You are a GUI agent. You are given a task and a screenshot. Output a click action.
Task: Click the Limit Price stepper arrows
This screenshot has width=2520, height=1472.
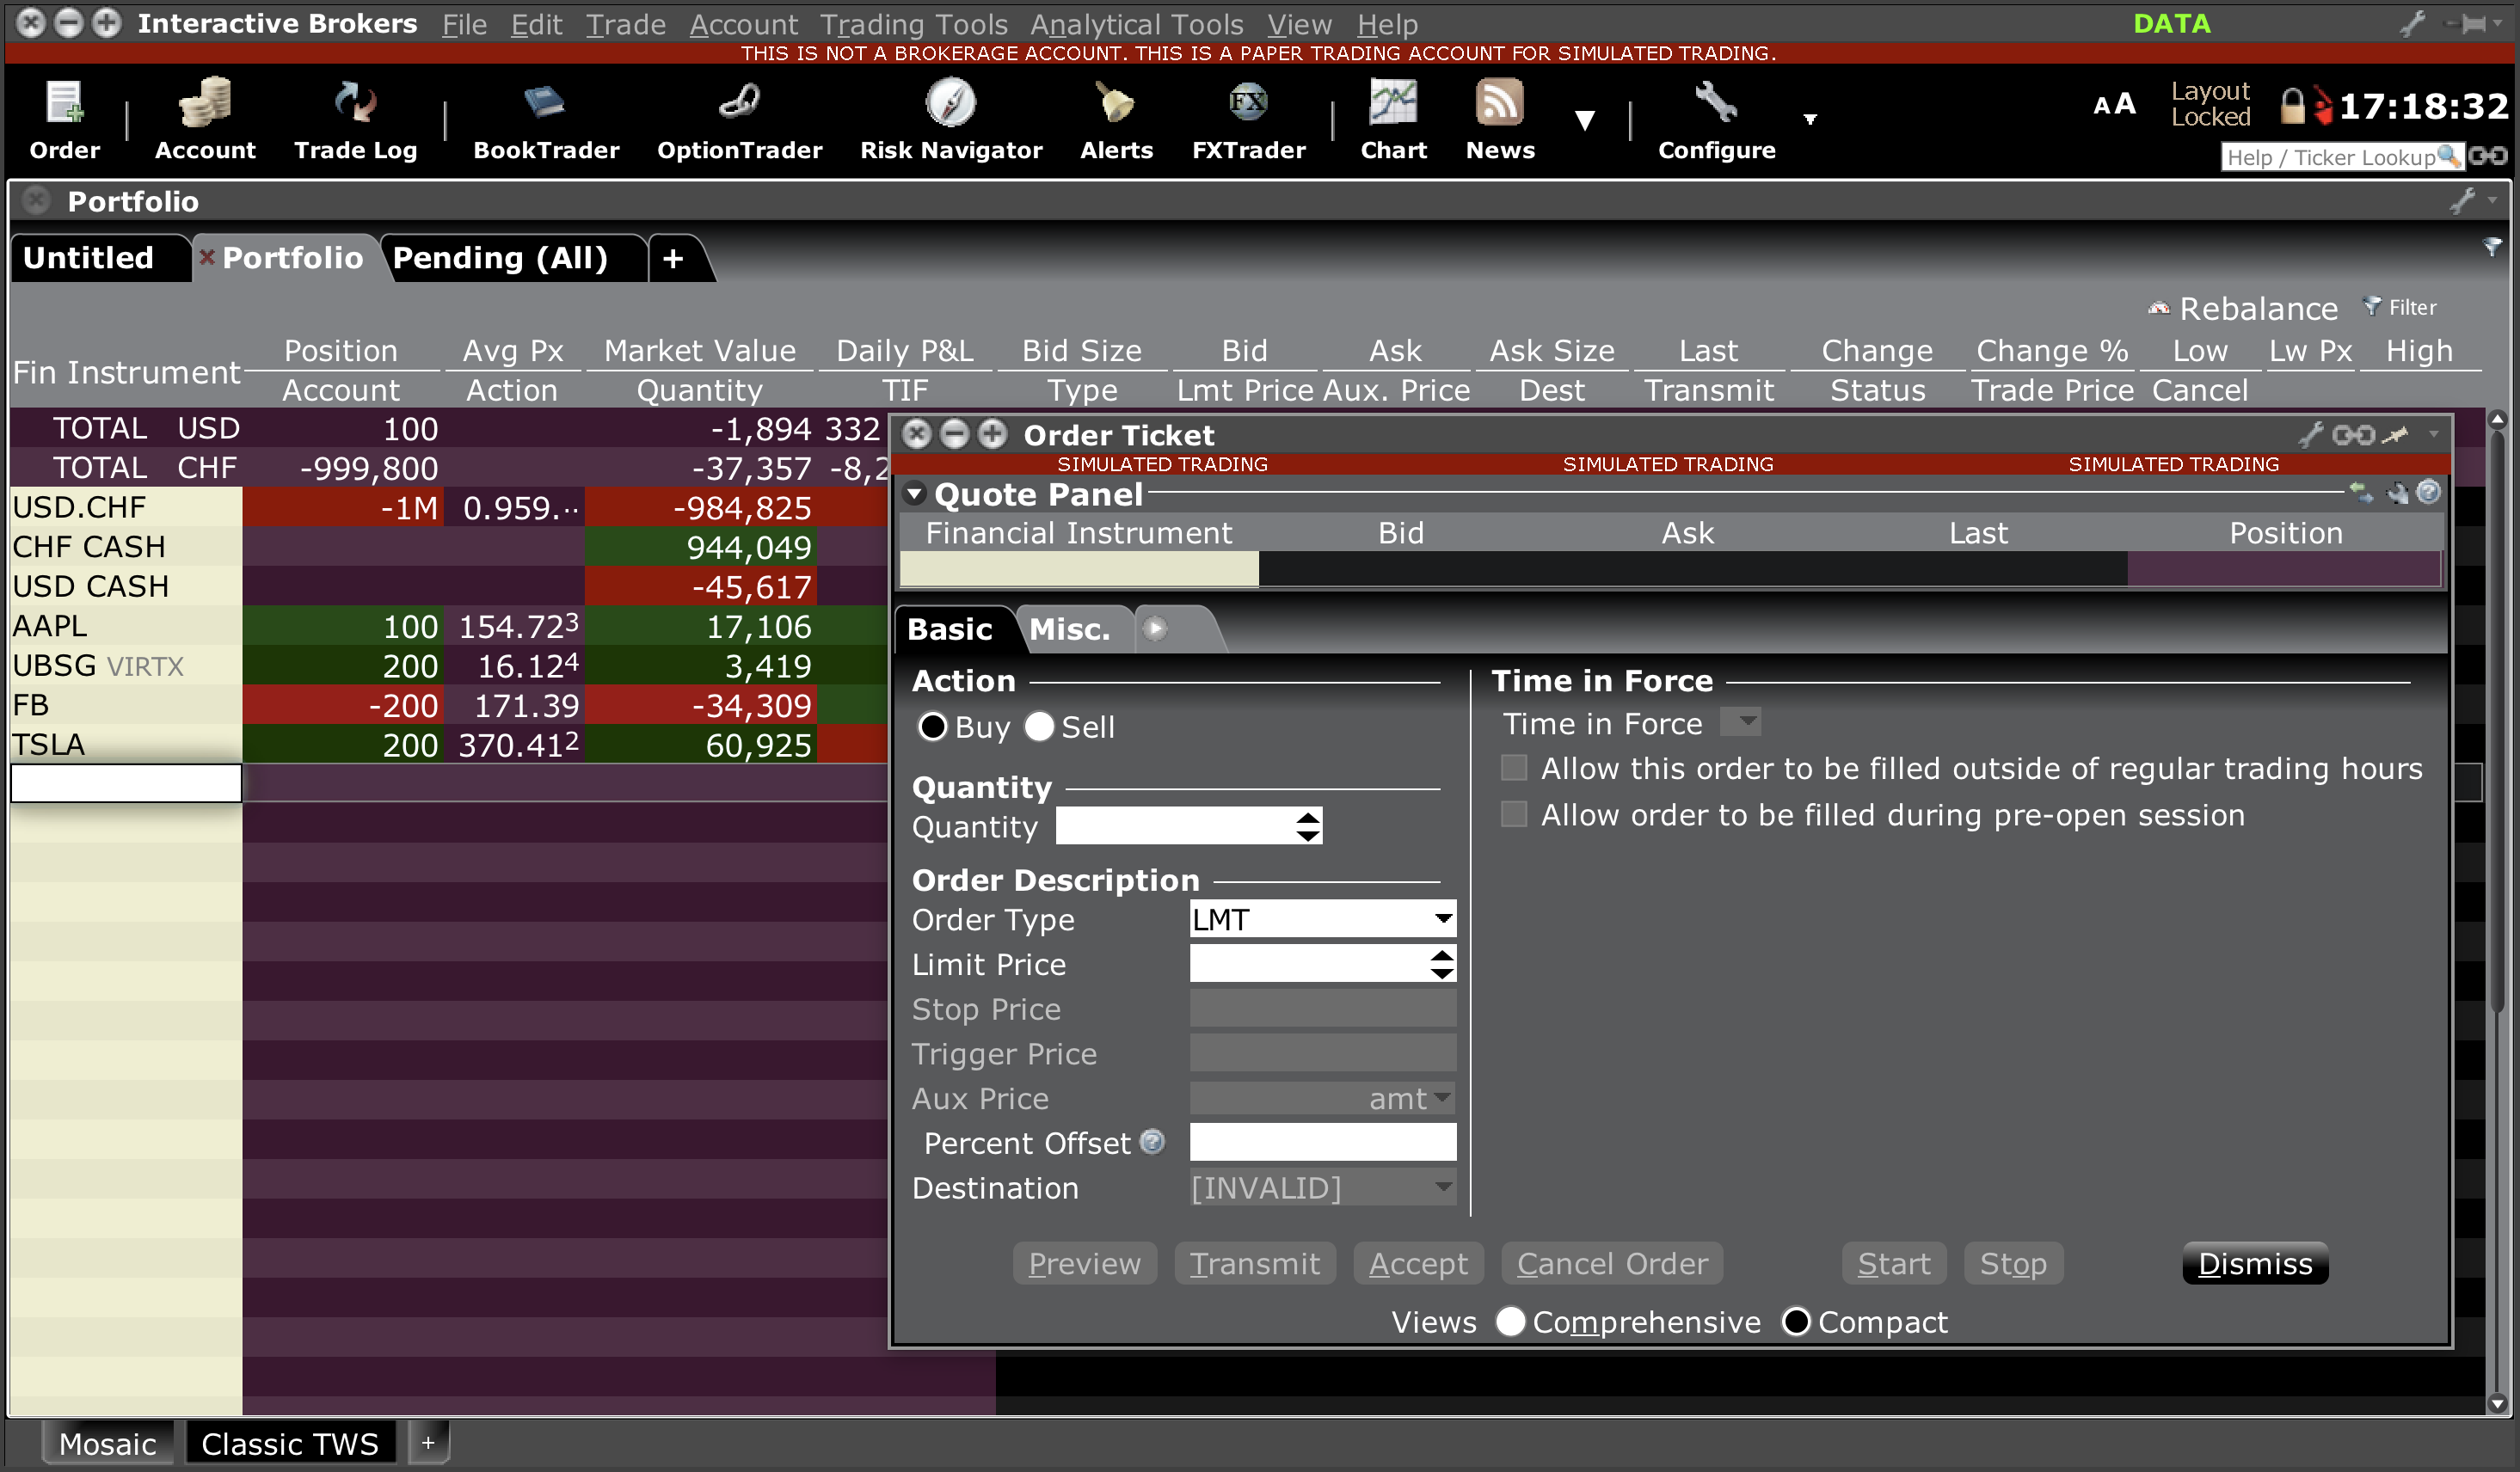1442,964
